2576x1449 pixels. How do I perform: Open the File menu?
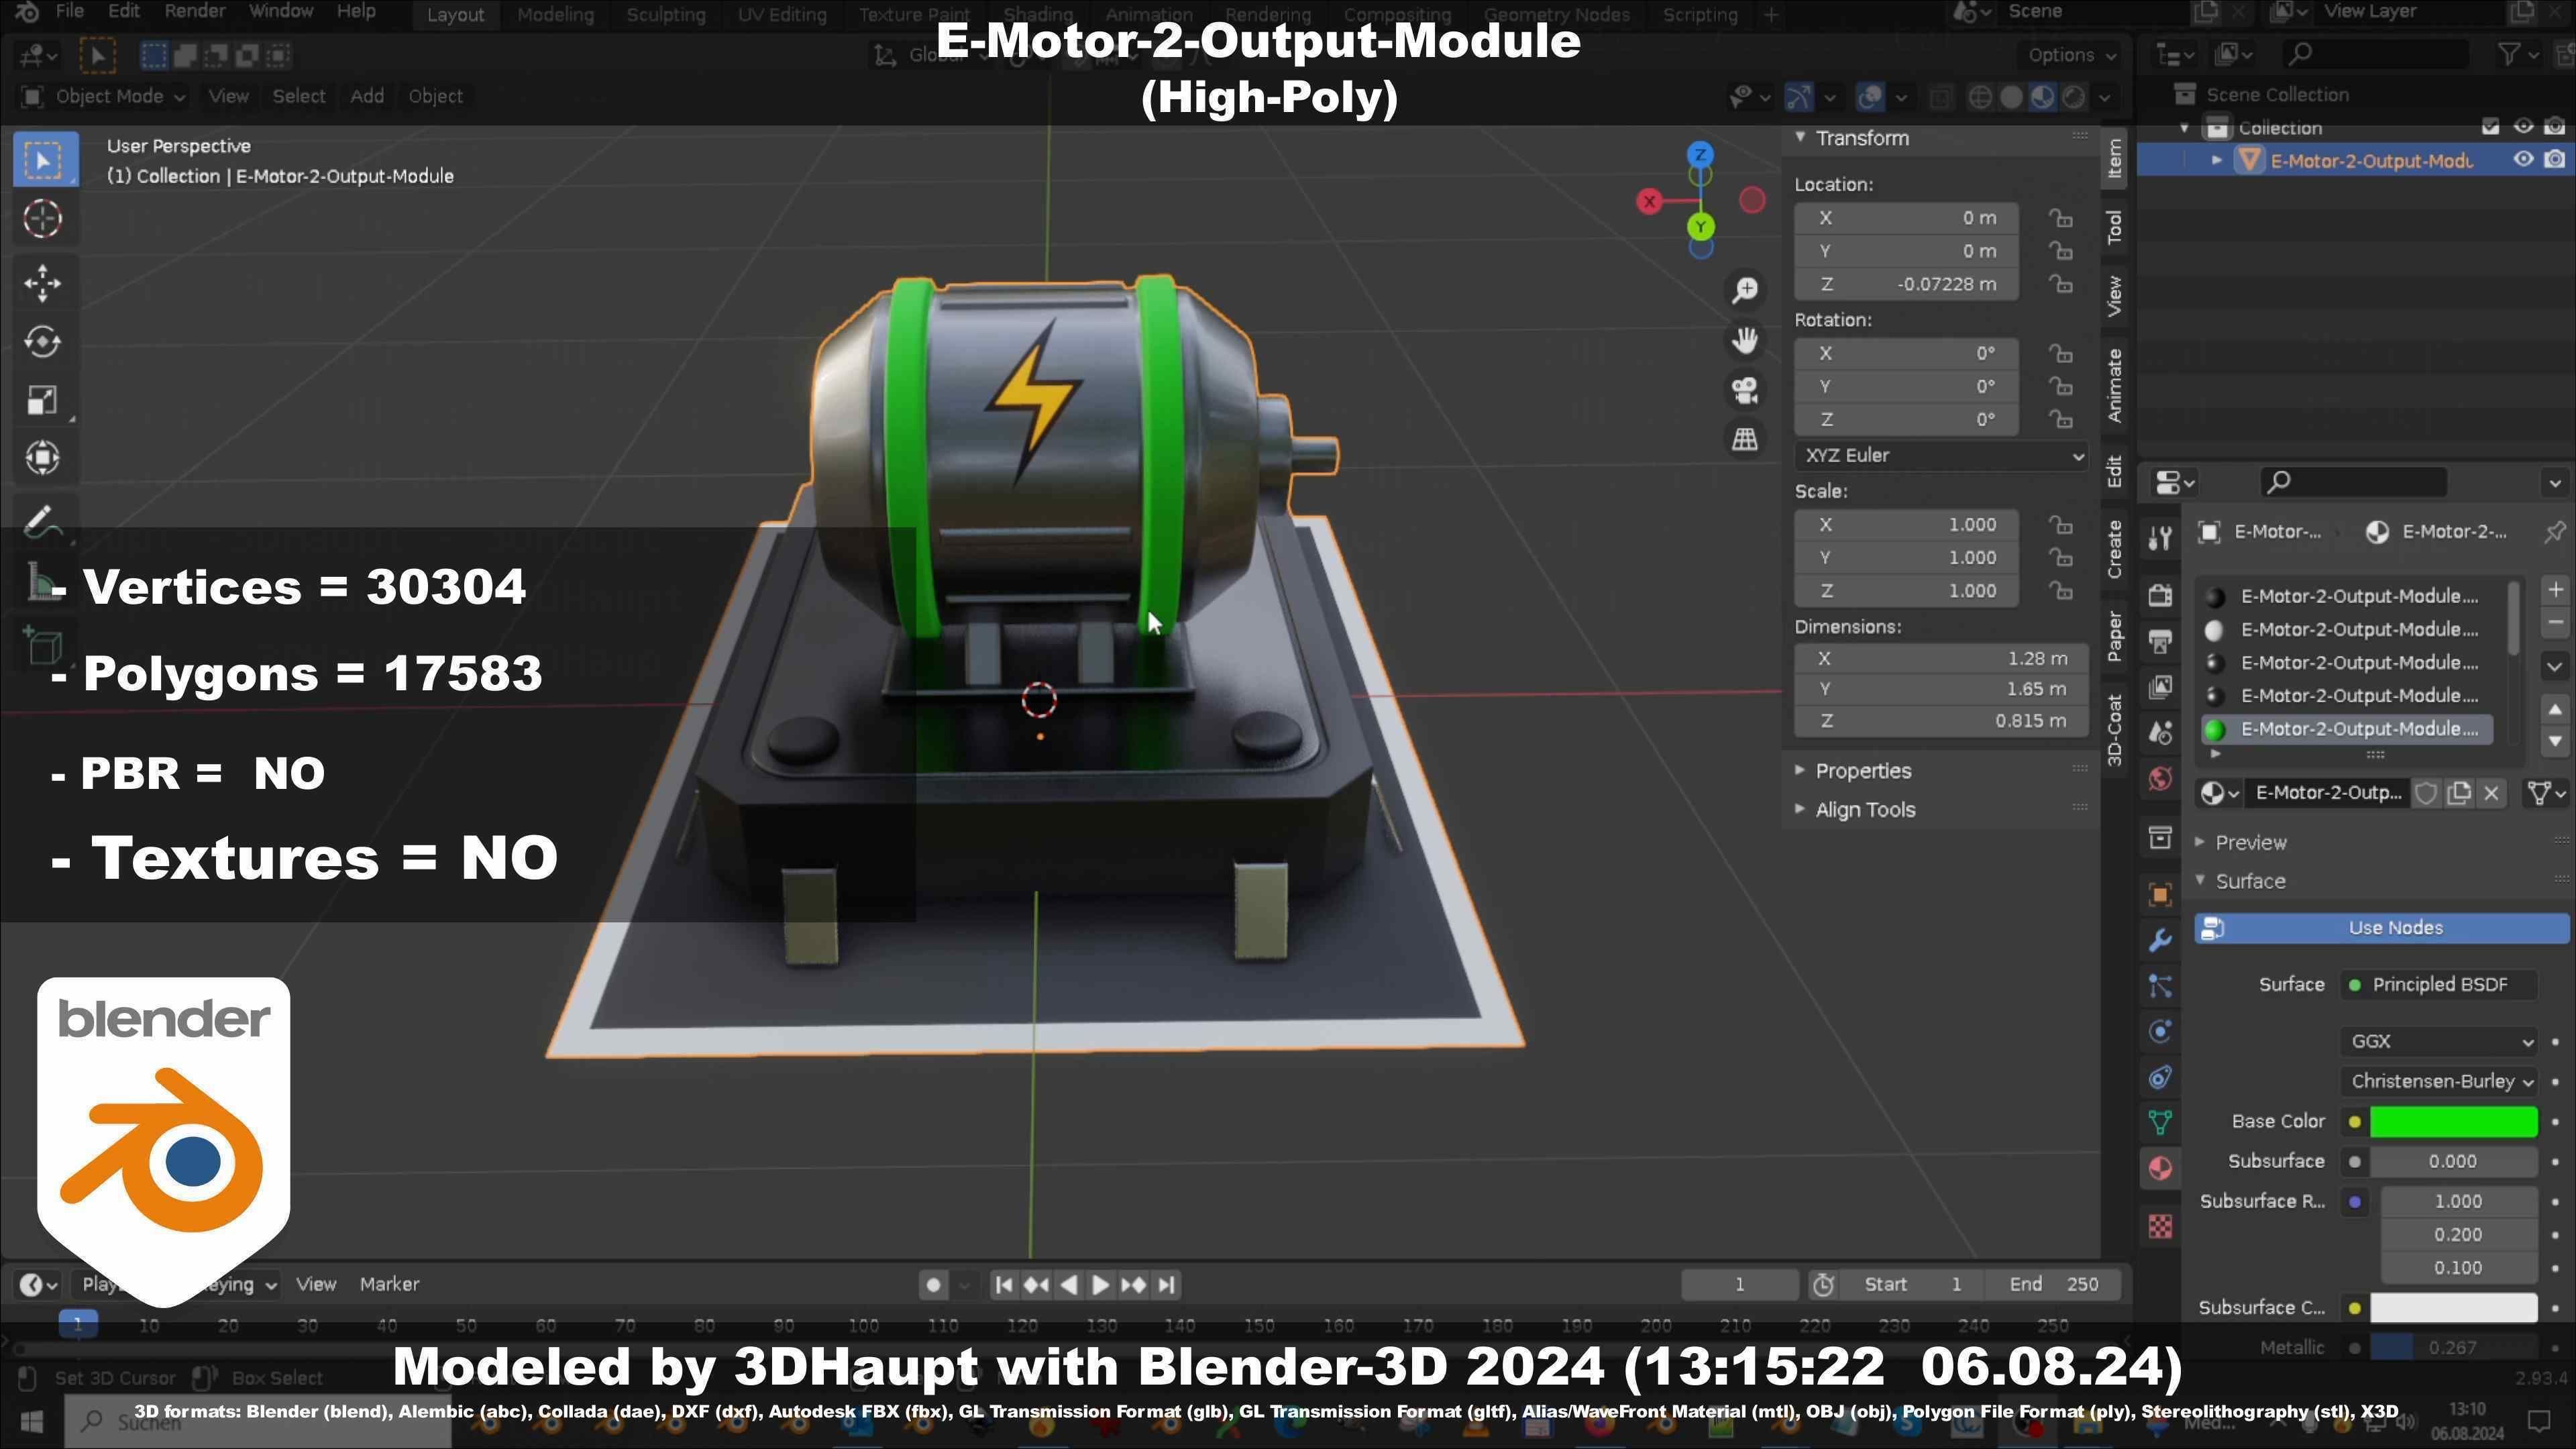(69, 12)
